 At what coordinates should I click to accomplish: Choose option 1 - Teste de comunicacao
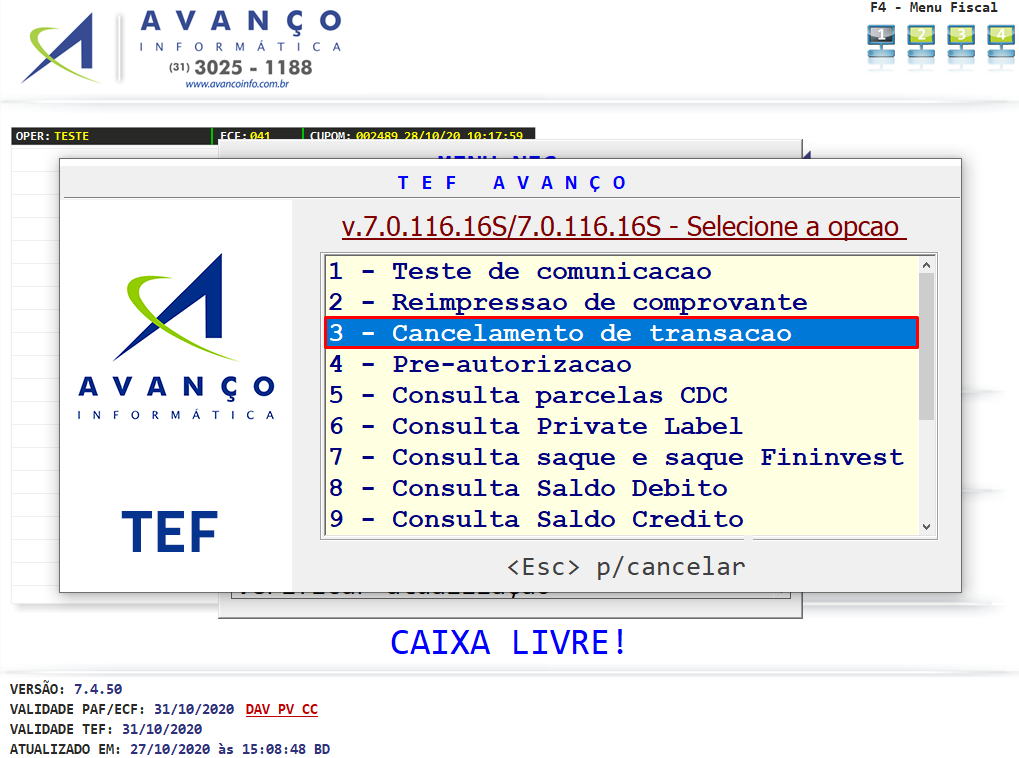coord(621,271)
